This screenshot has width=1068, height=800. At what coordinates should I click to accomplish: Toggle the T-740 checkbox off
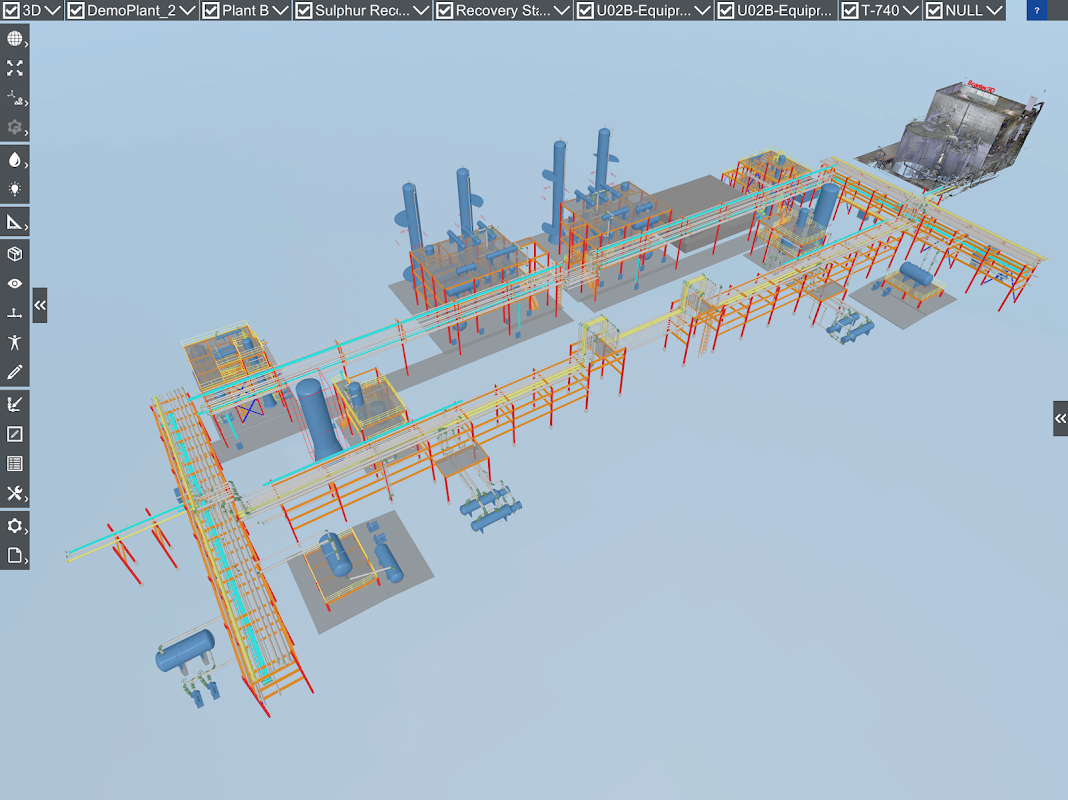tap(850, 10)
